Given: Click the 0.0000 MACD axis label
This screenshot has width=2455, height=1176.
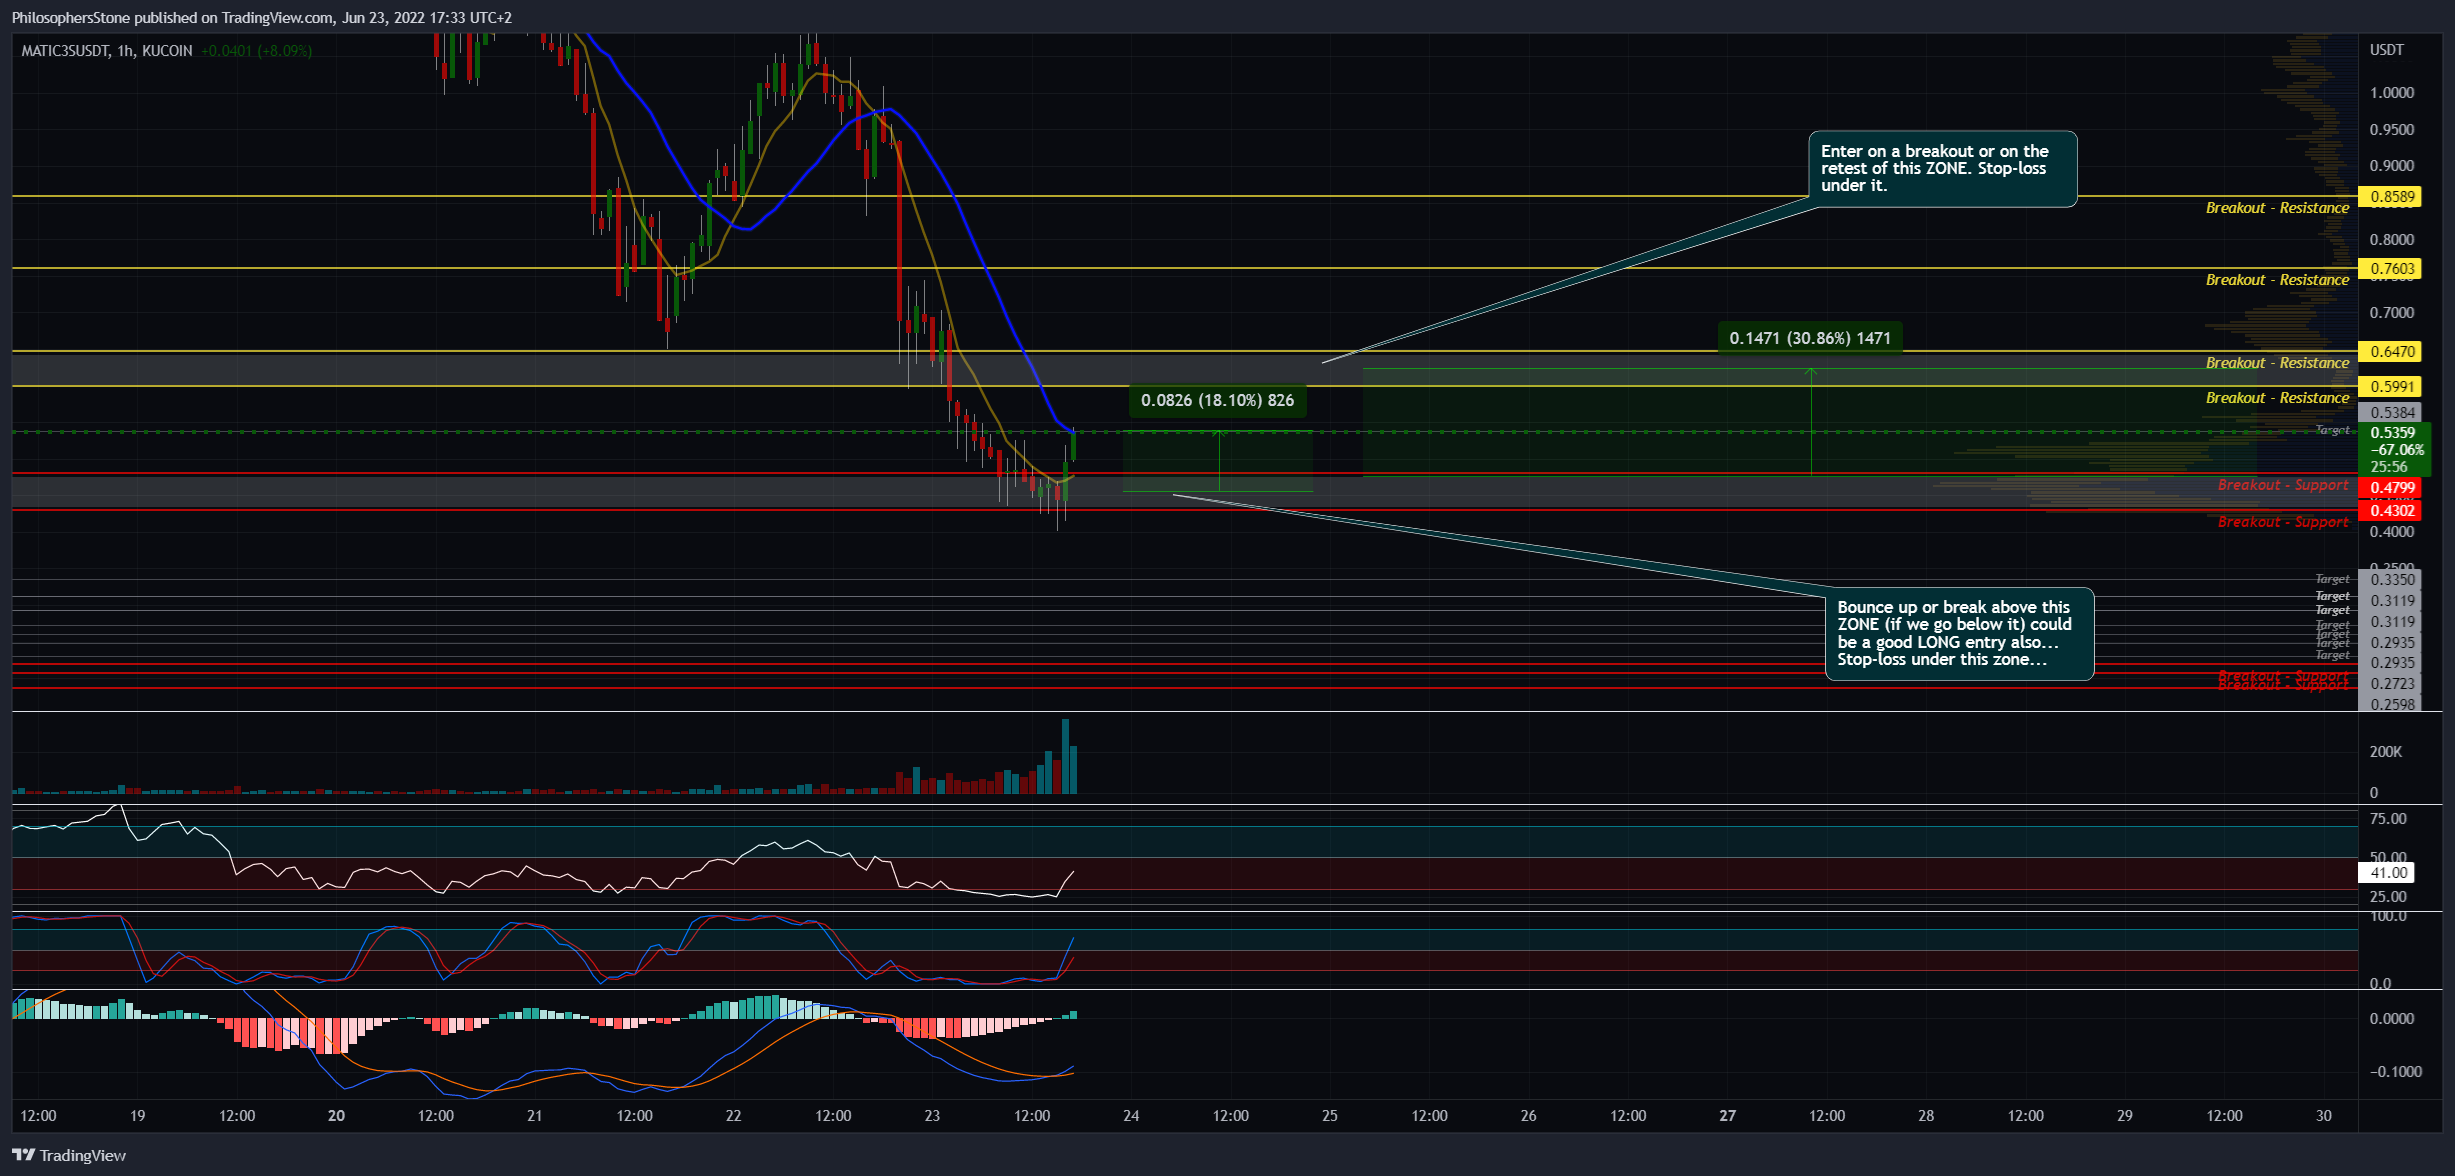Looking at the screenshot, I should pyautogui.click(x=2392, y=1019).
